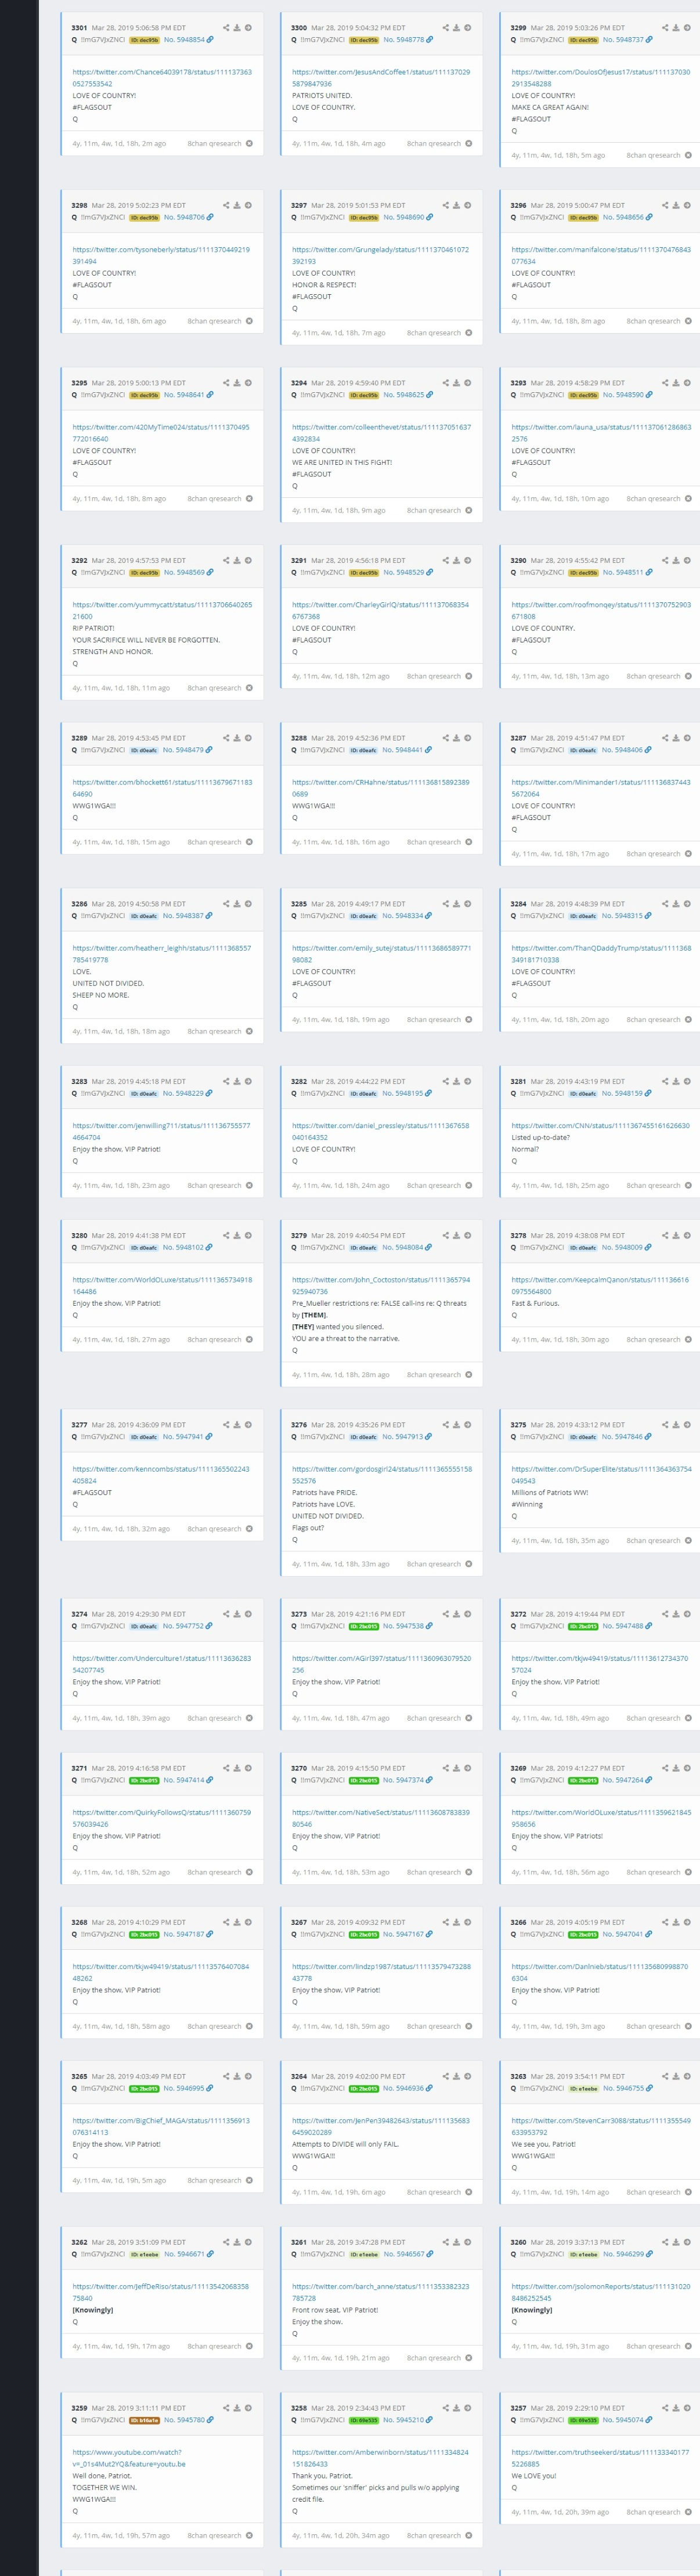The width and height of the screenshot is (700, 2576).
Task: Open the BigChief_MAGA Twitter status link
Action: click(161, 2126)
